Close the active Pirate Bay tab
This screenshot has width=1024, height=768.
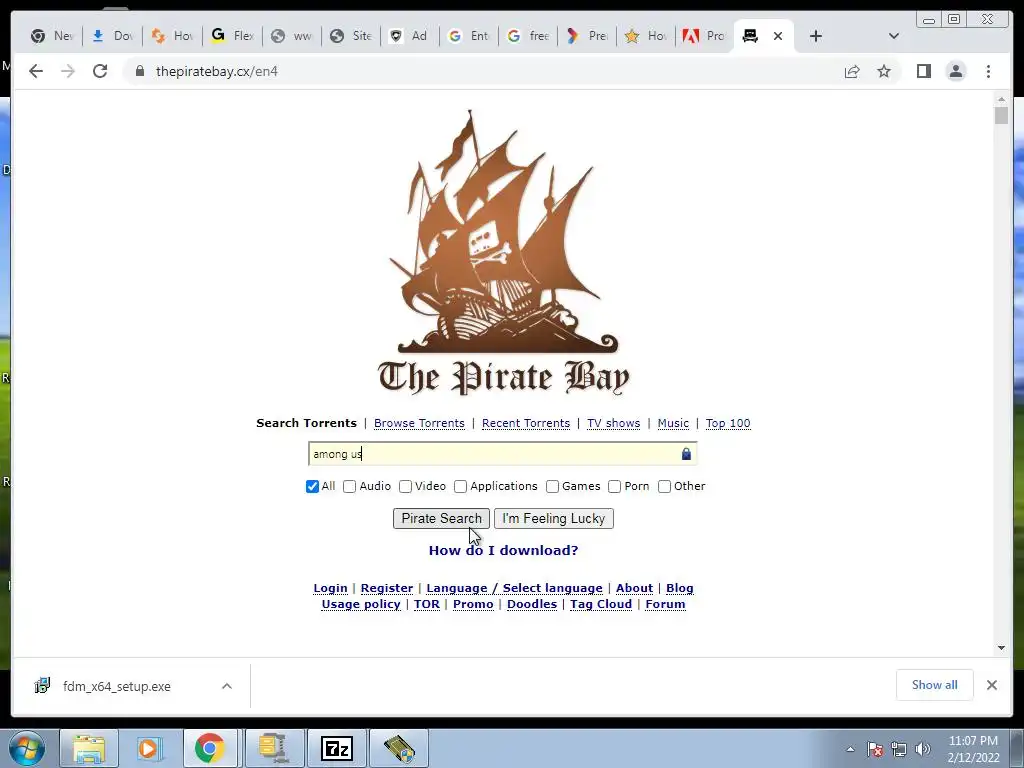pos(778,36)
